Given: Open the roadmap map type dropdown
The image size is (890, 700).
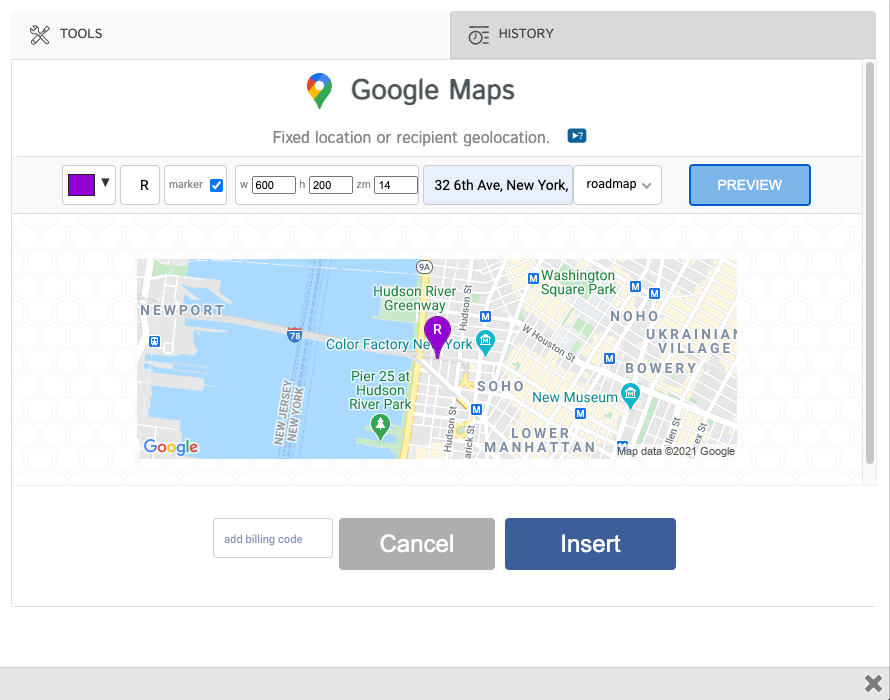Looking at the screenshot, I should 618,185.
